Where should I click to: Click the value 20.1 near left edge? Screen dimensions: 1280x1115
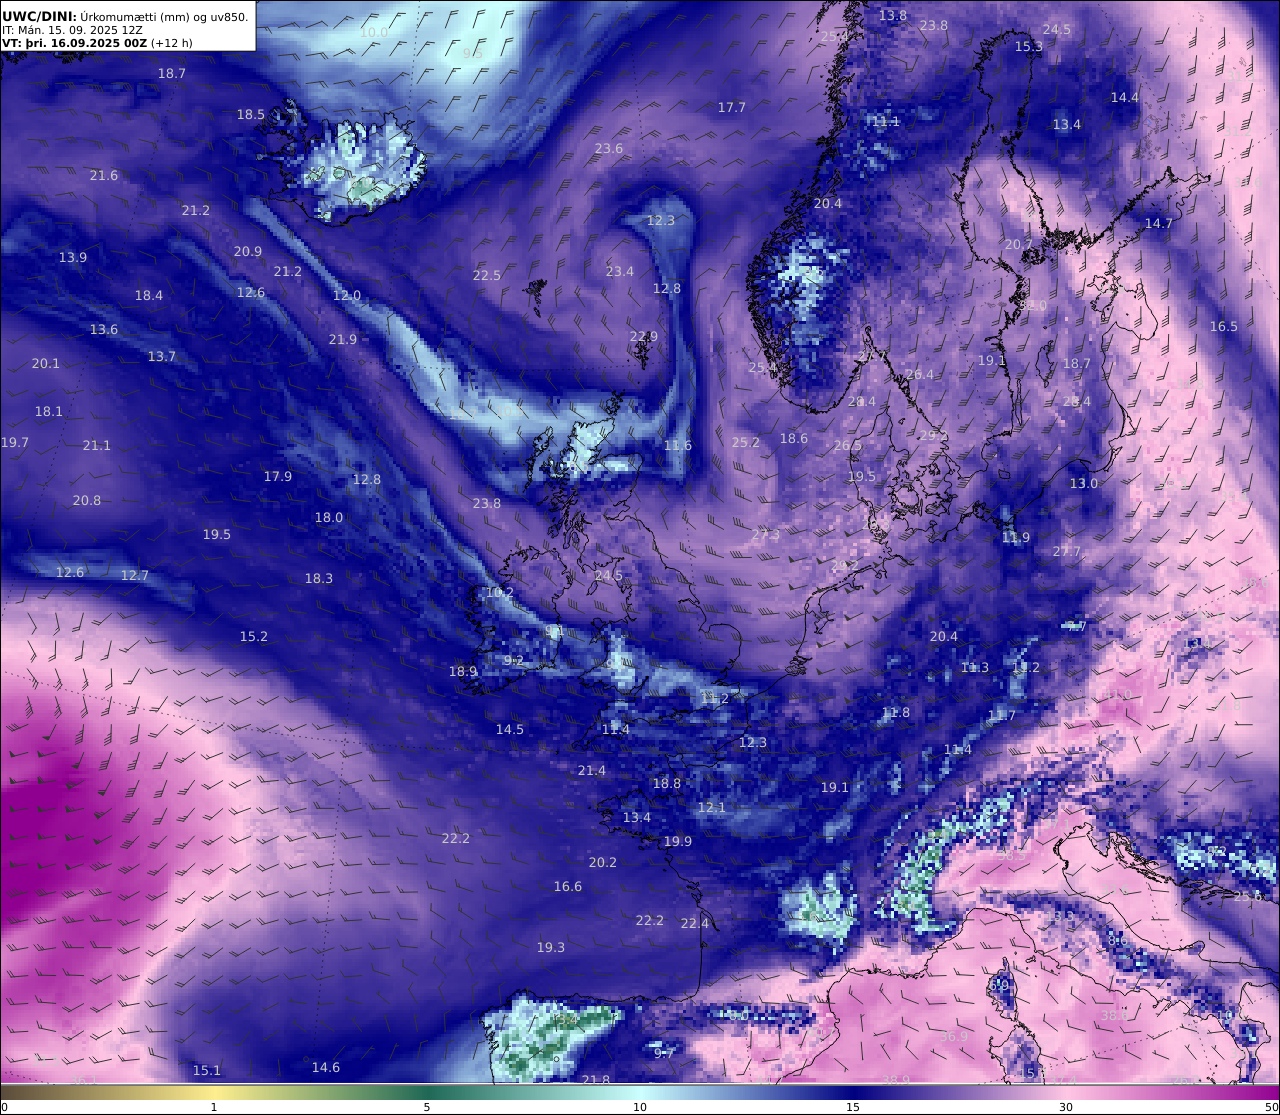coord(46,364)
